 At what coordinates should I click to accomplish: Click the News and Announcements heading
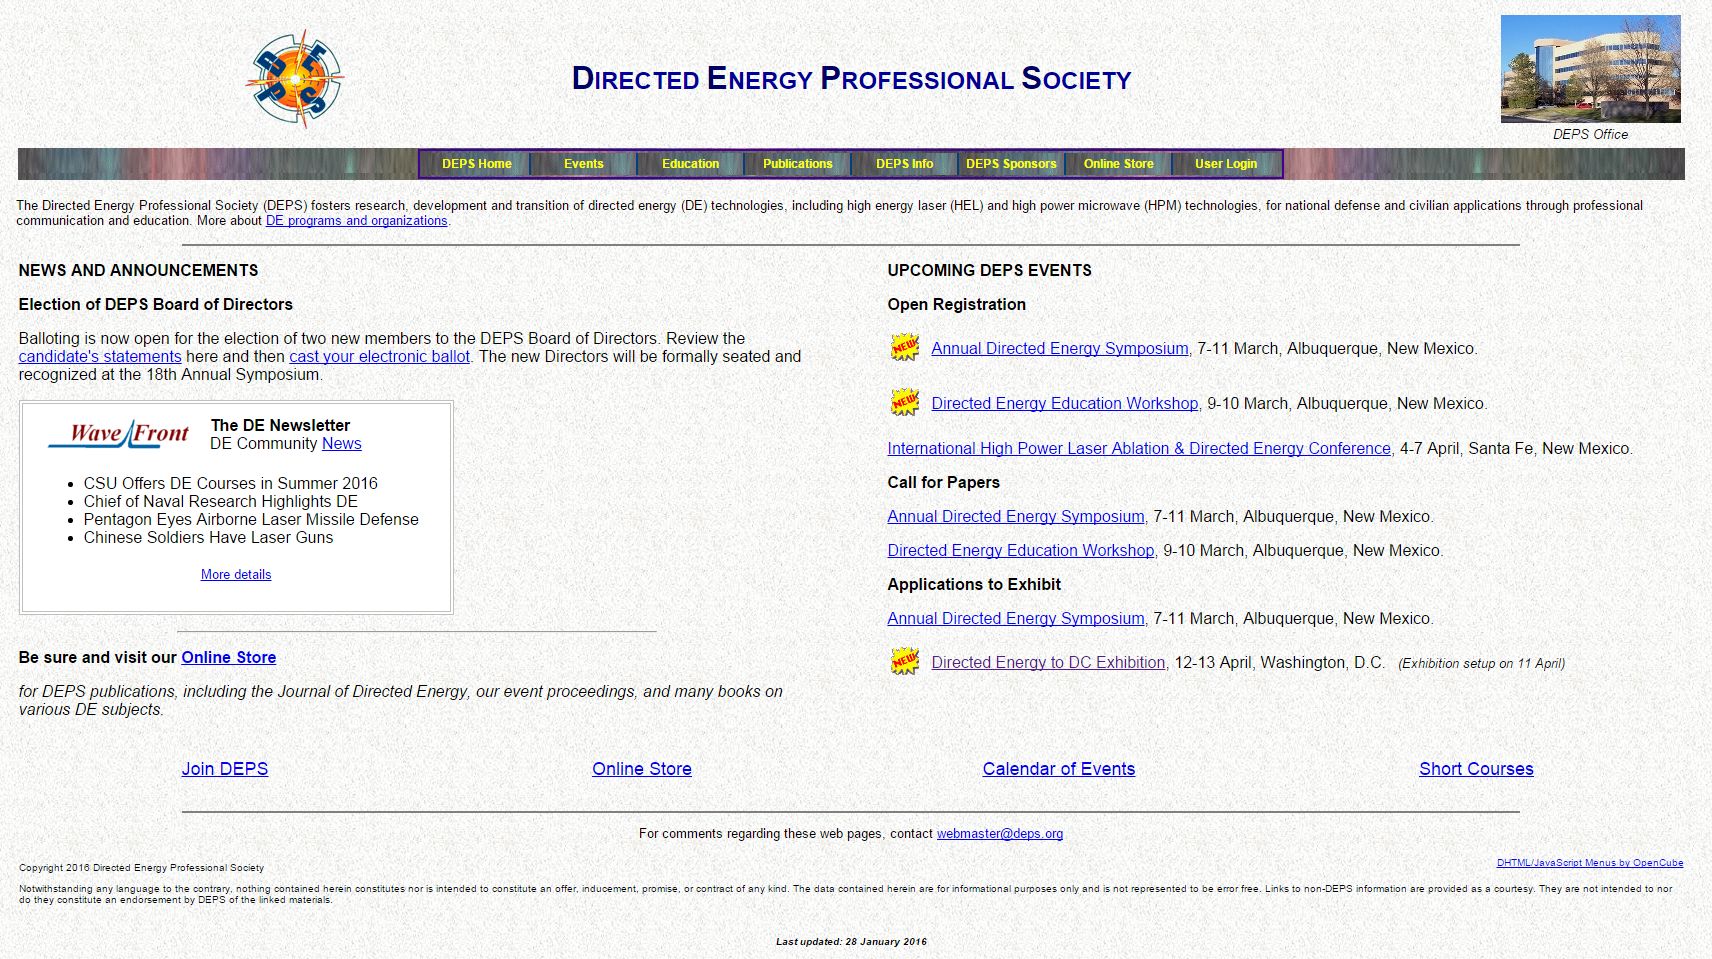139,271
